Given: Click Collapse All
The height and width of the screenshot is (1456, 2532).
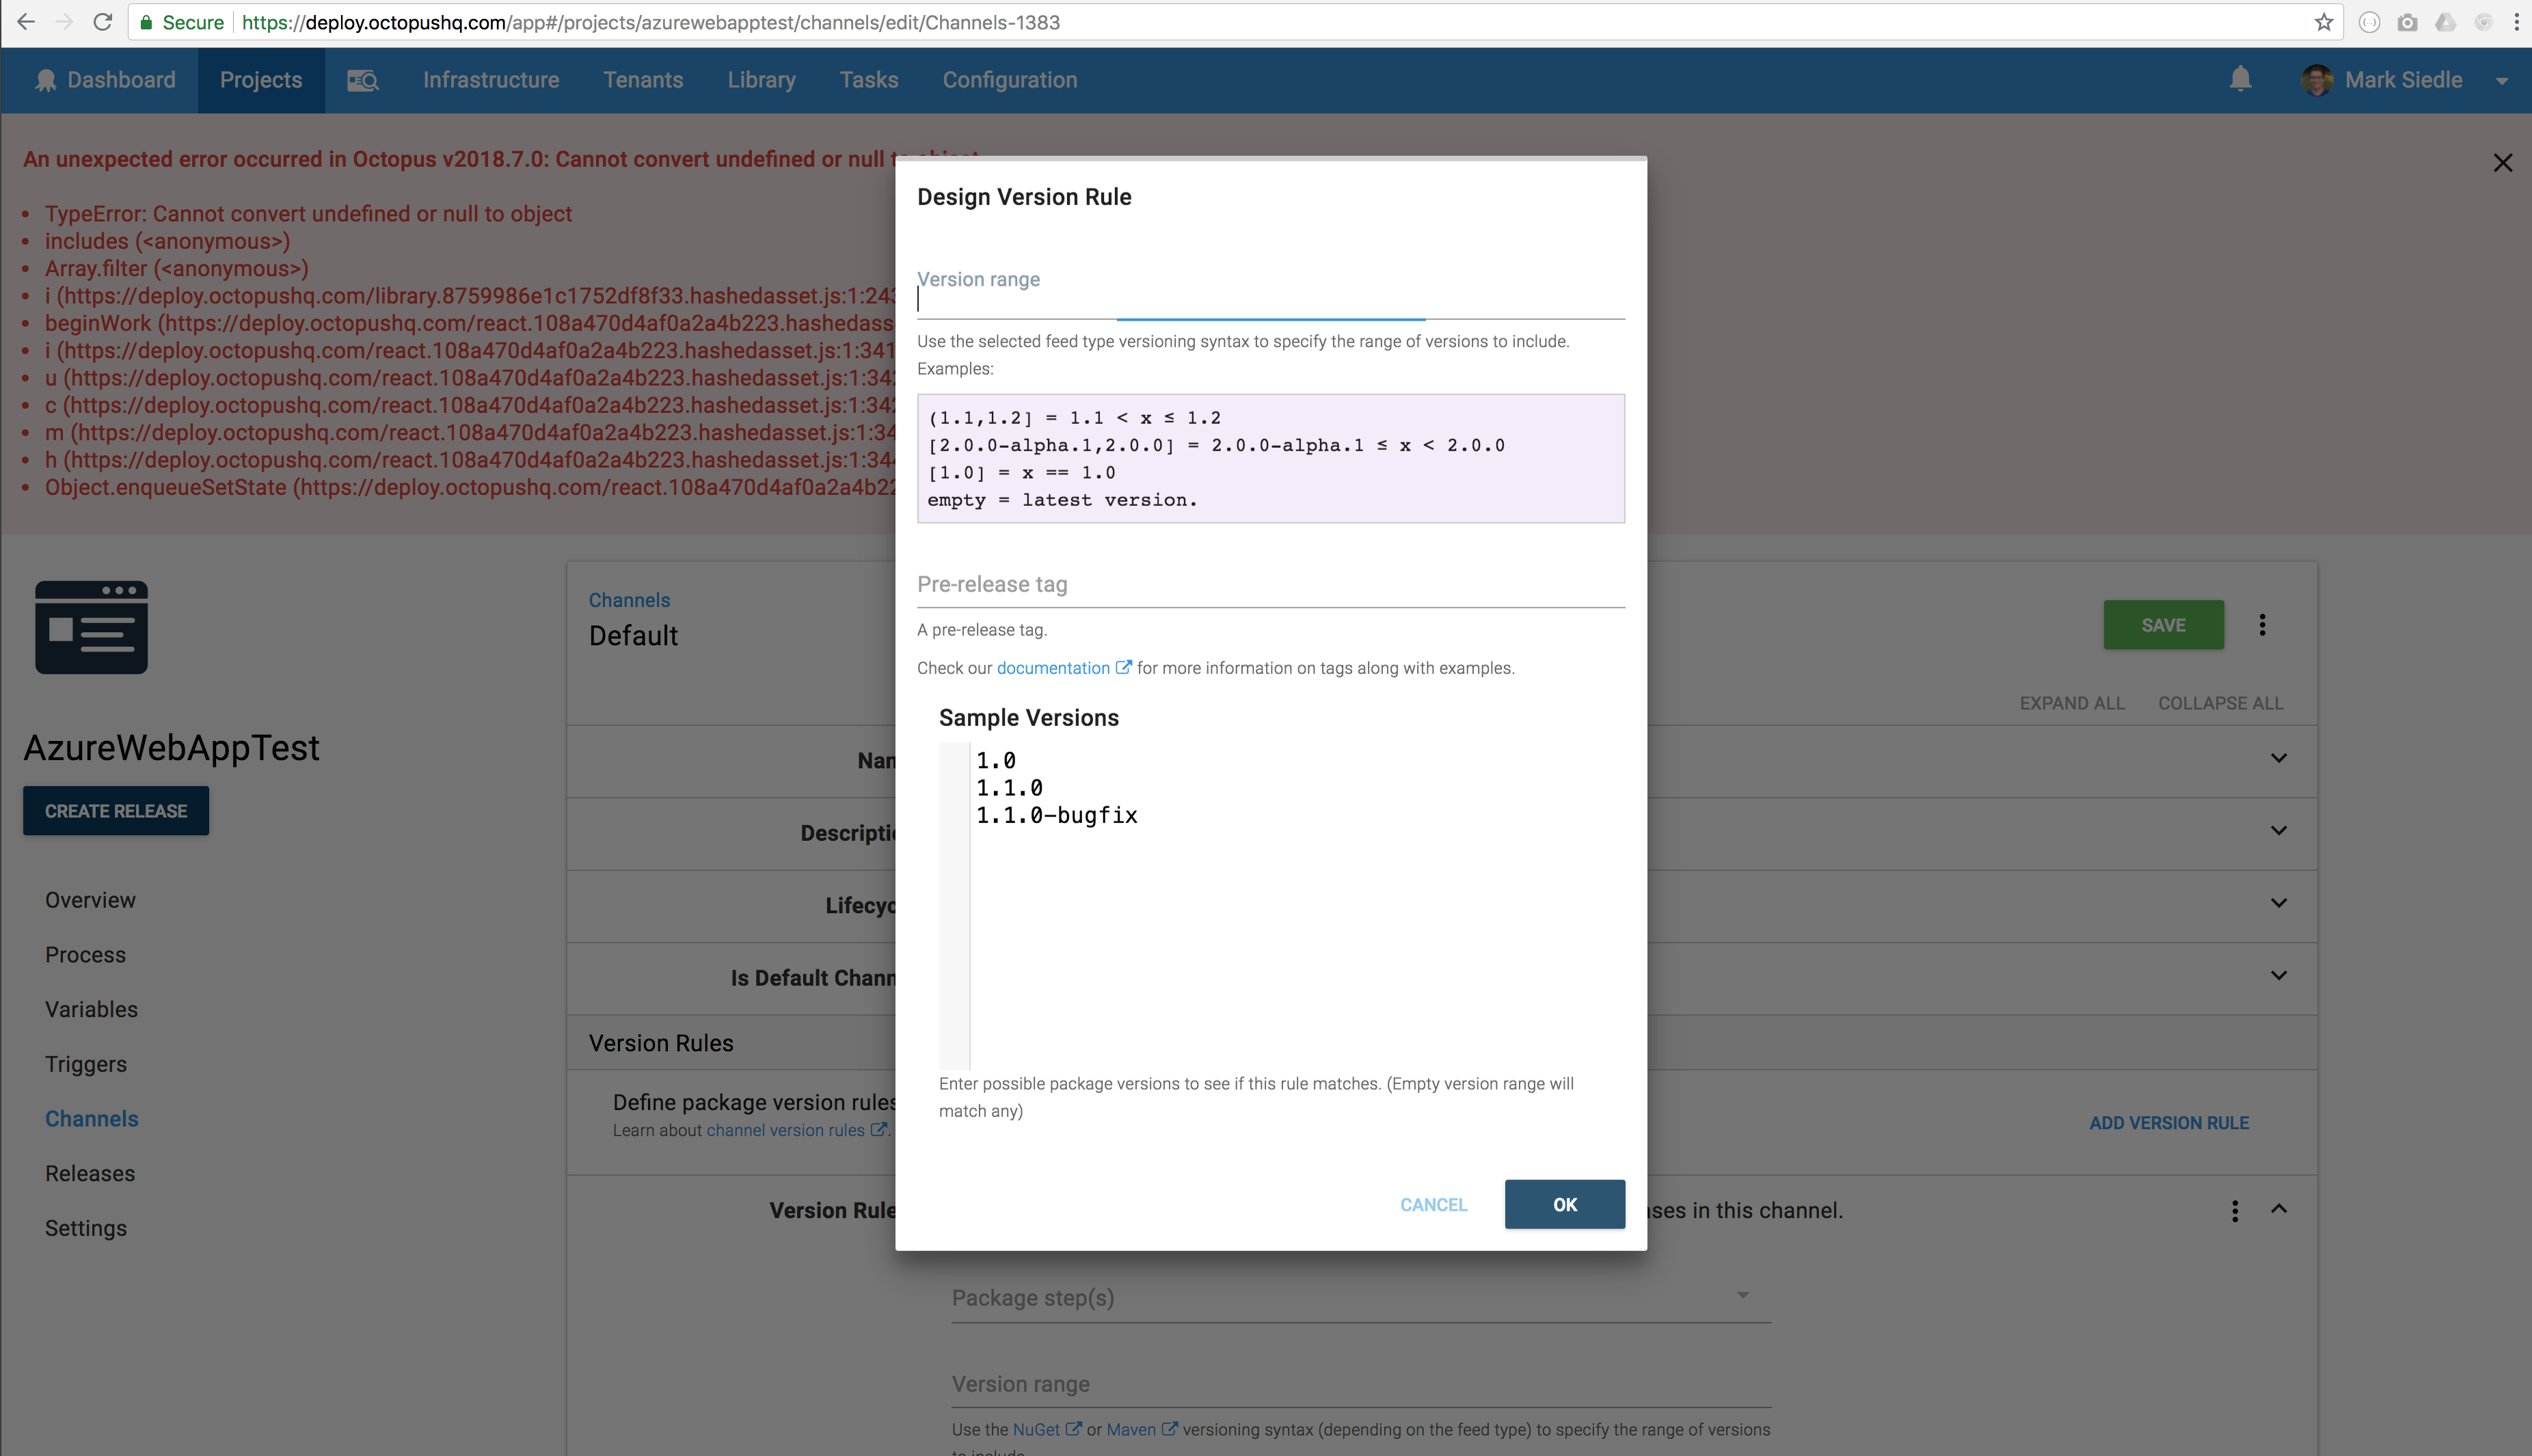Looking at the screenshot, I should 2220,703.
